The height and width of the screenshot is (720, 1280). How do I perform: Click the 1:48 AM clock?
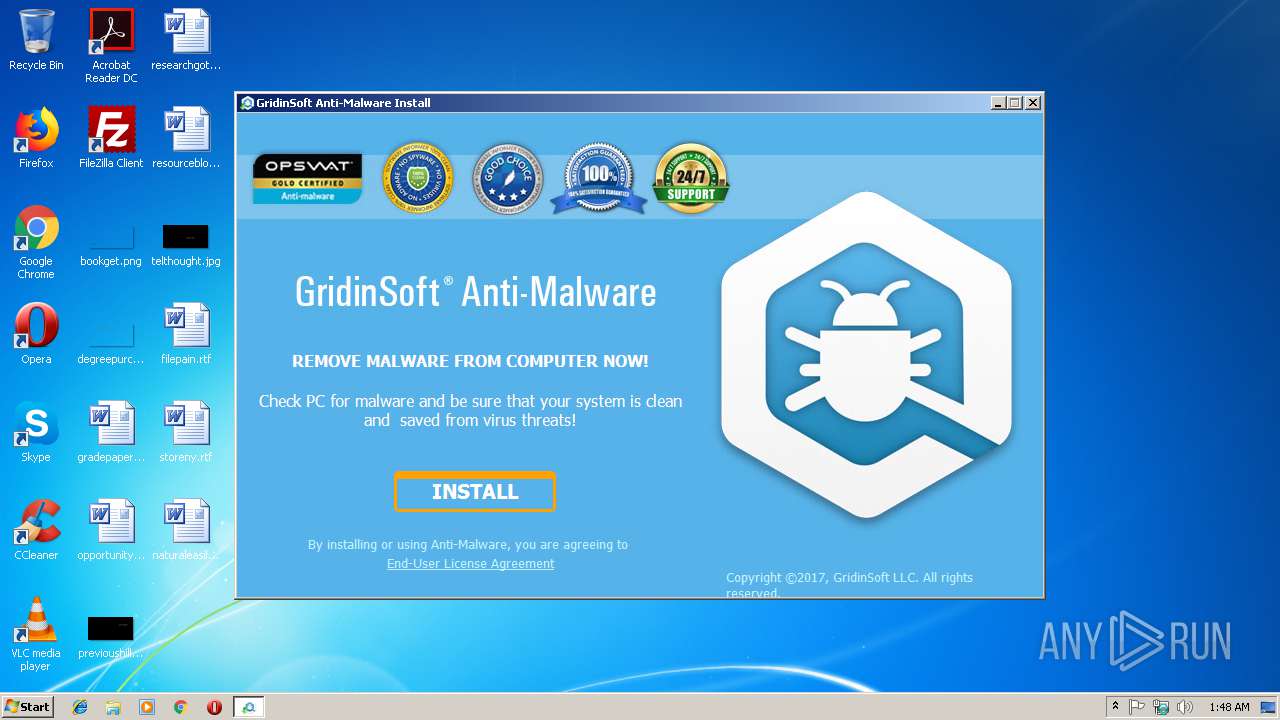[1229, 707]
